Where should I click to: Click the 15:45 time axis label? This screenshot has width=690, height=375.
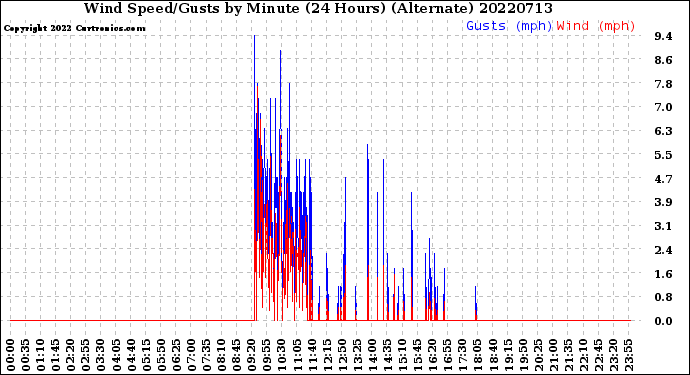[417, 355]
